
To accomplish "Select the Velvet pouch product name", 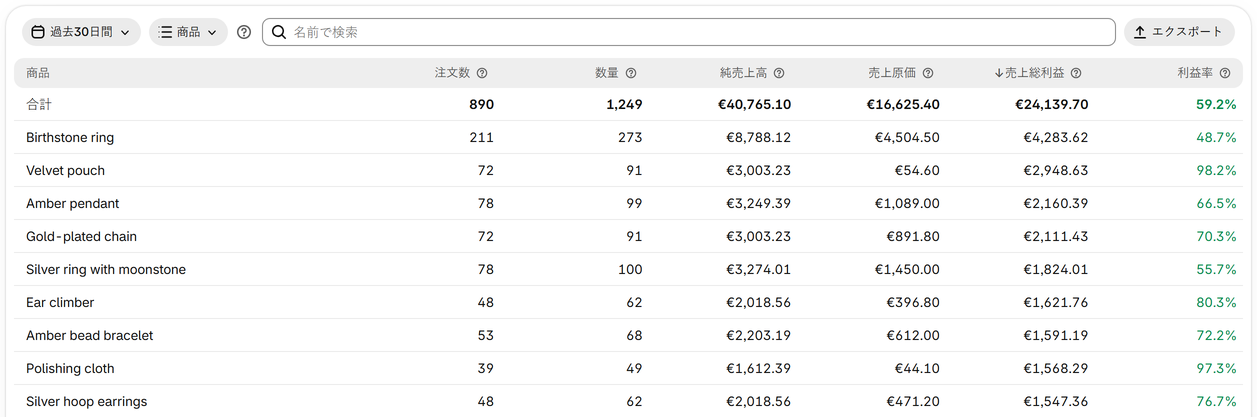I will pos(65,170).
